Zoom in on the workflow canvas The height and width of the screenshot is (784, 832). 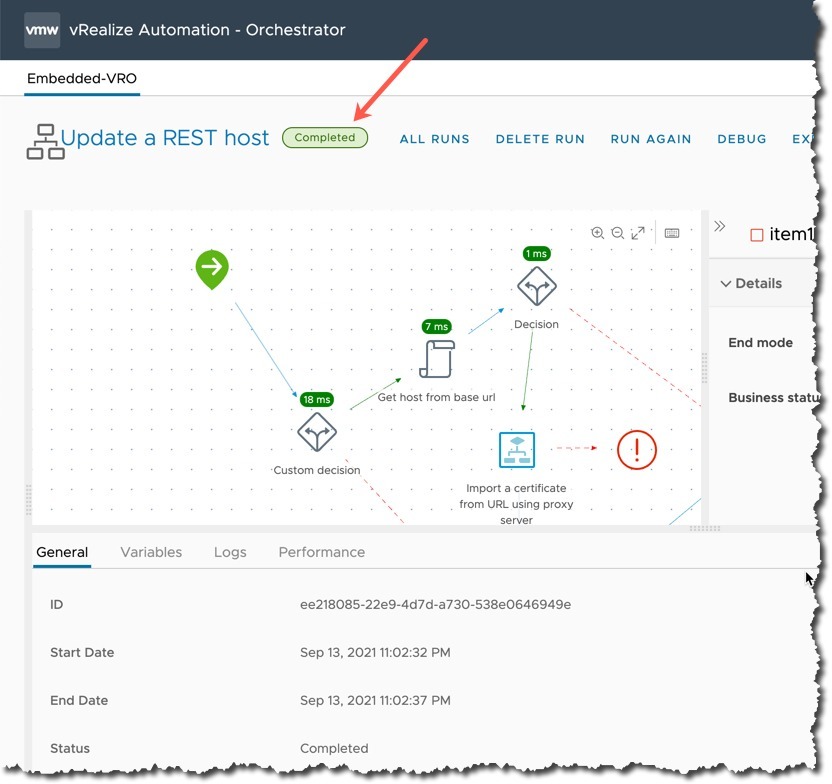597,233
